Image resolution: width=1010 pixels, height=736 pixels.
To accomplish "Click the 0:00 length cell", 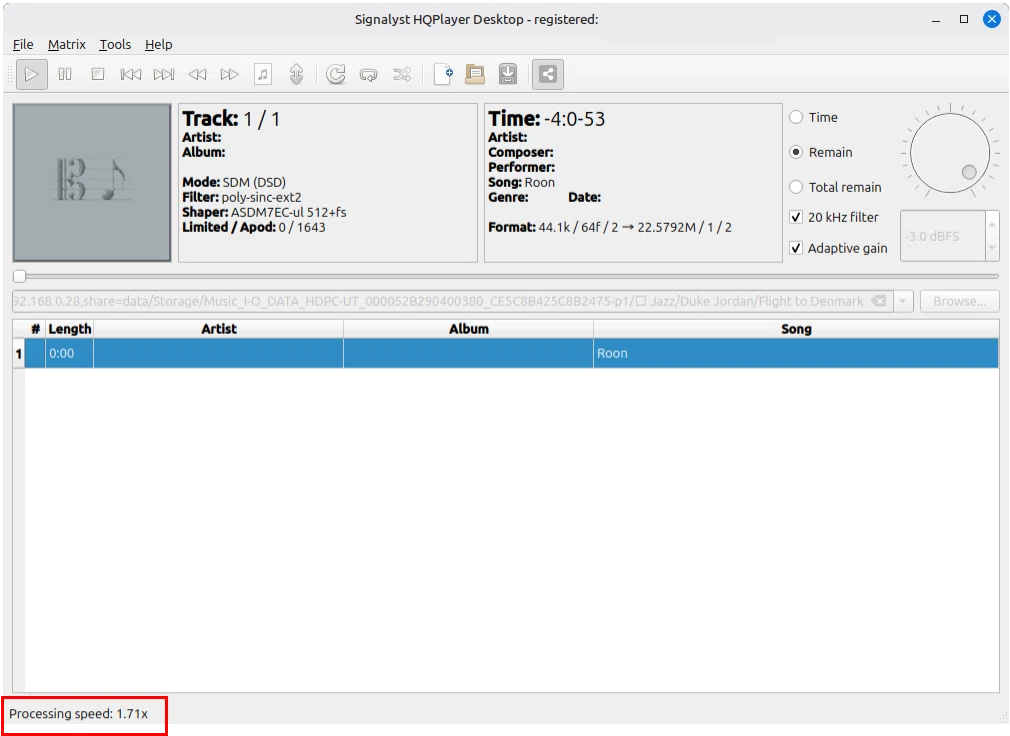I will 70,354.
